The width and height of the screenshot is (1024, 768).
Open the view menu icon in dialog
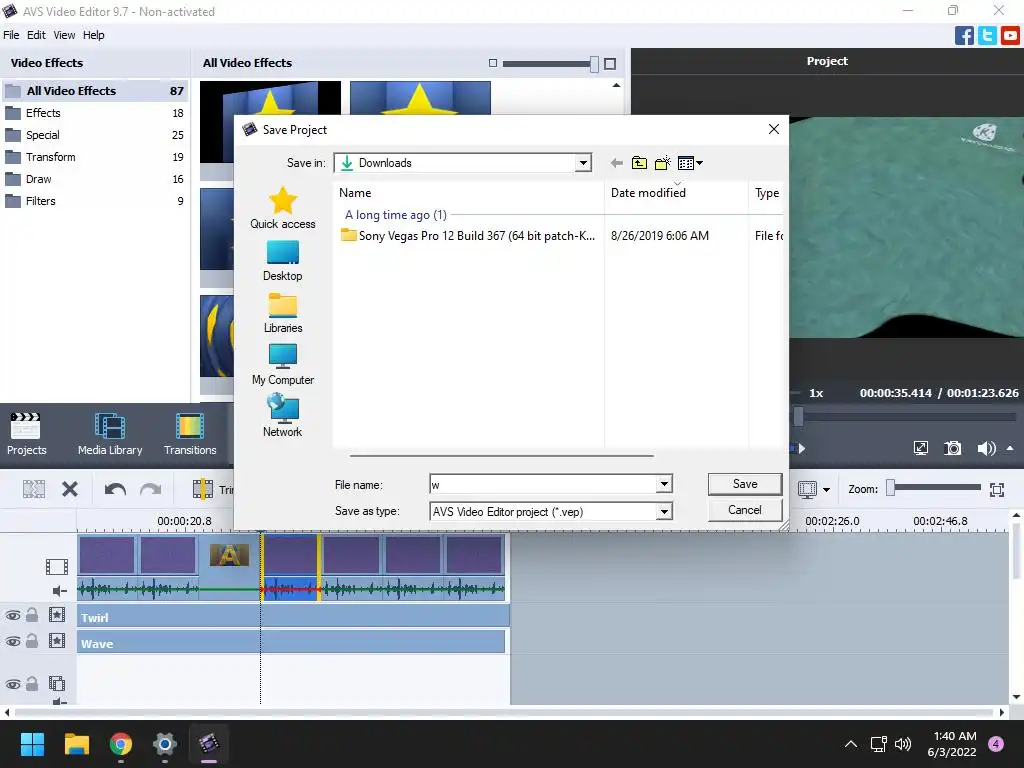tap(690, 163)
